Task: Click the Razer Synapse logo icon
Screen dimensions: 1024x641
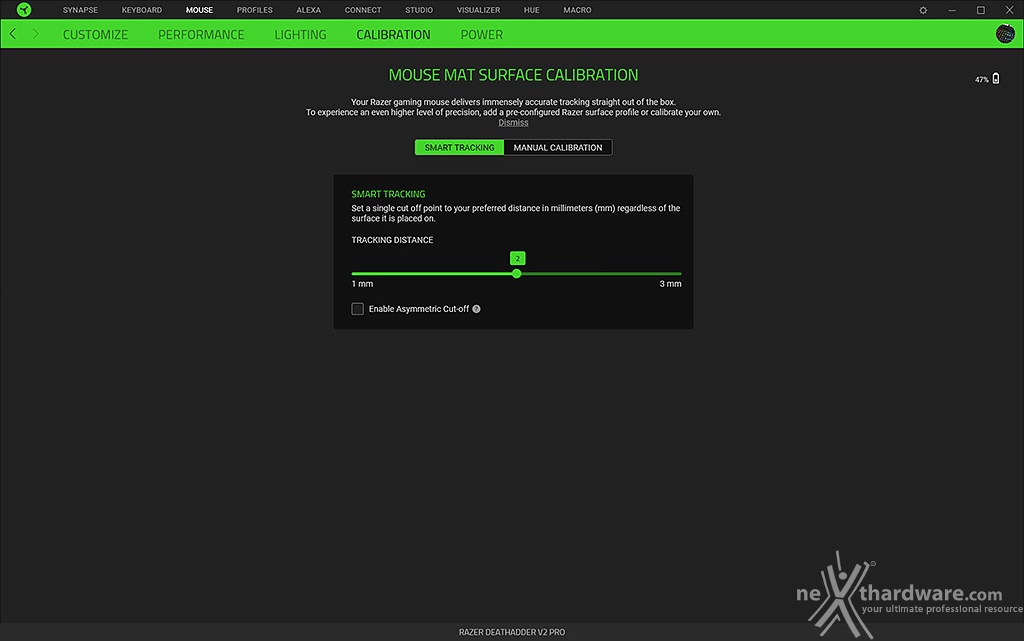Action: [x=24, y=10]
